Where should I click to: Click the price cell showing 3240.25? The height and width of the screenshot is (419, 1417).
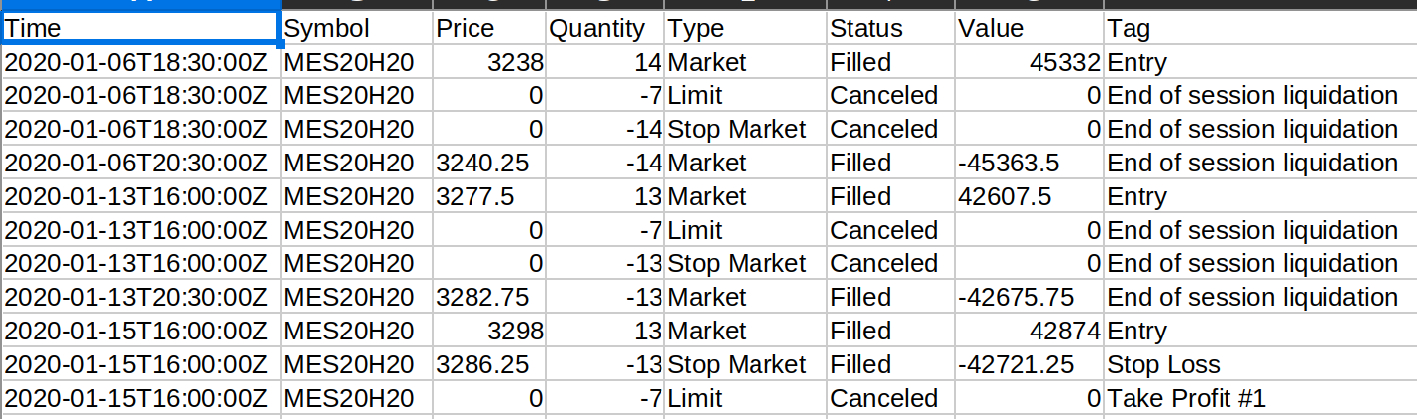[489, 163]
